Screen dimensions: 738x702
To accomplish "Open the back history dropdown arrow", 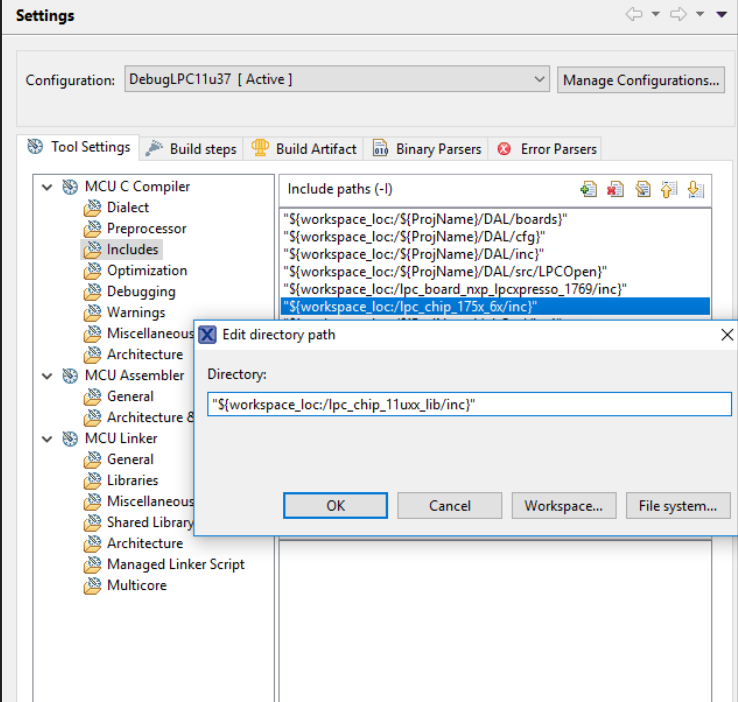I will (656, 14).
